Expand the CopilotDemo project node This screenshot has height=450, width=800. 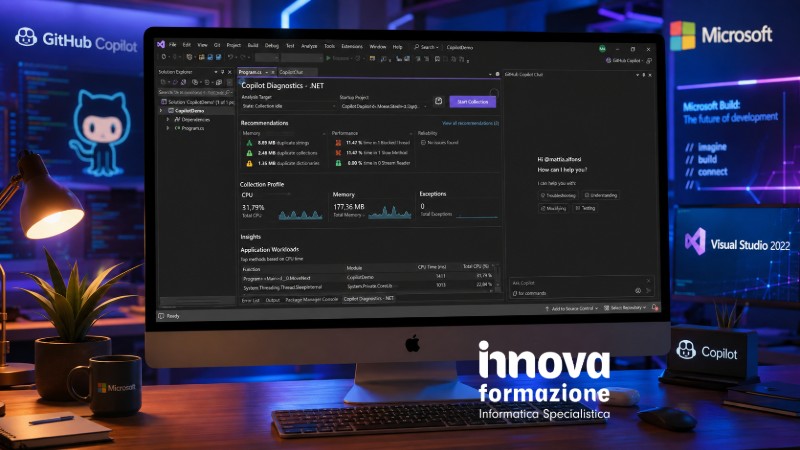[x=161, y=110]
